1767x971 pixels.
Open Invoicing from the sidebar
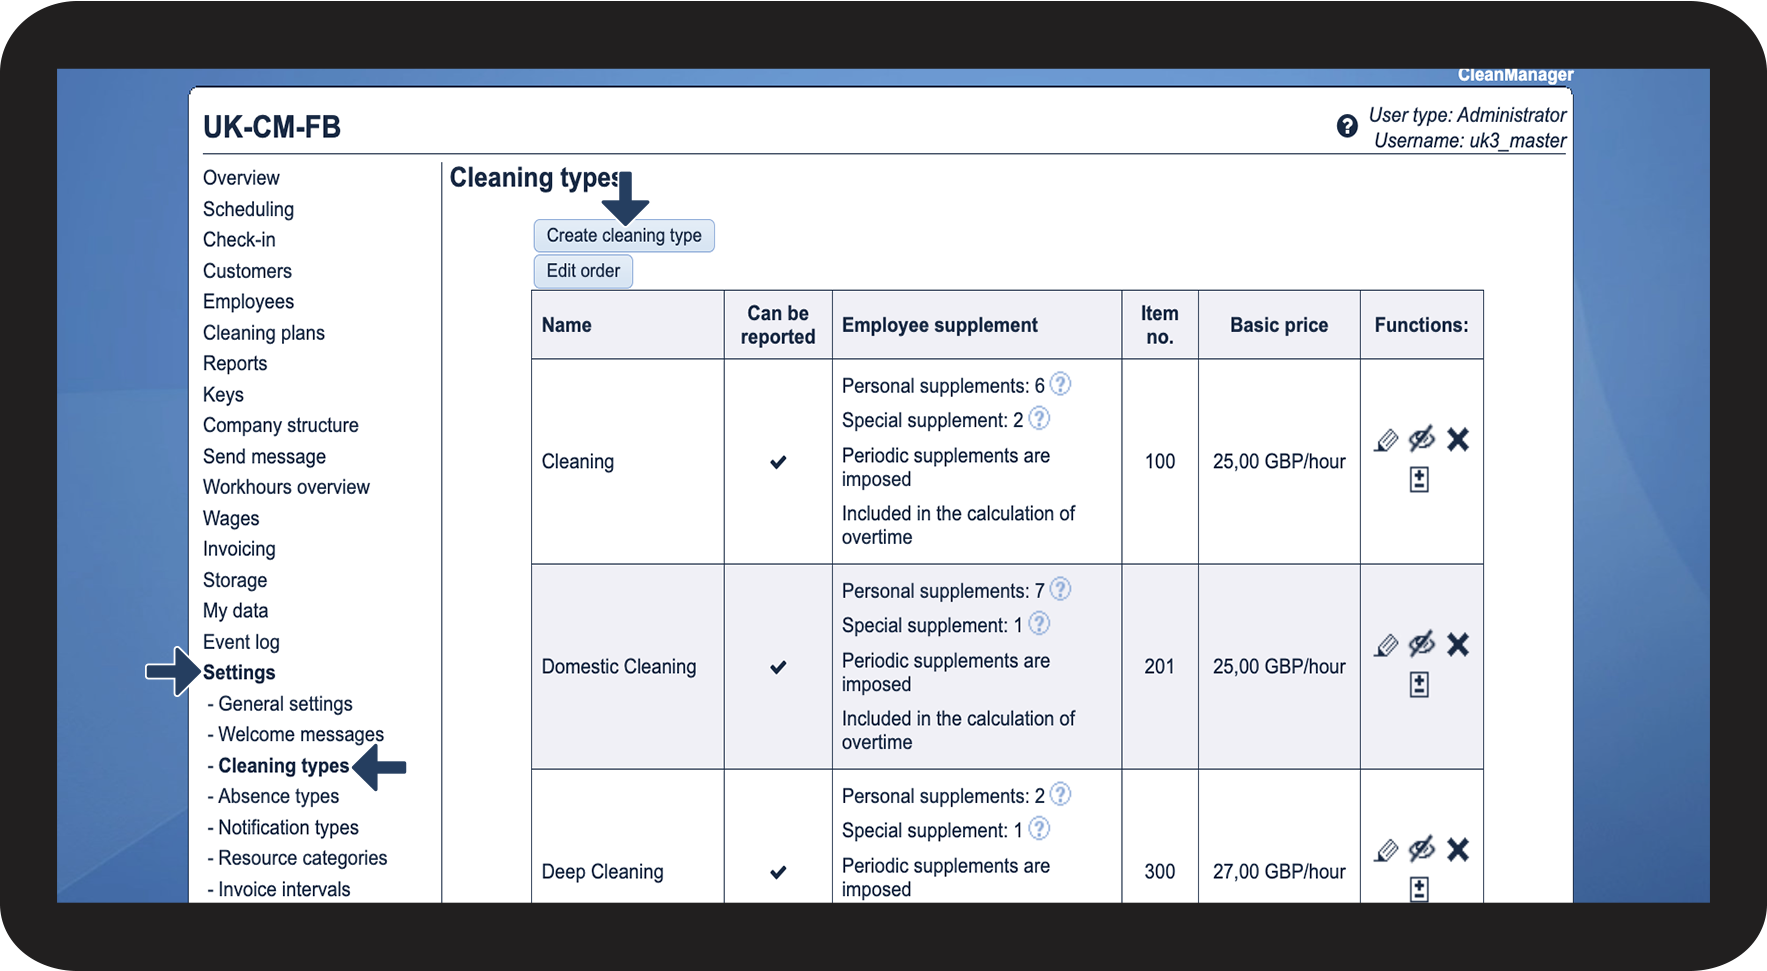pyautogui.click(x=239, y=549)
